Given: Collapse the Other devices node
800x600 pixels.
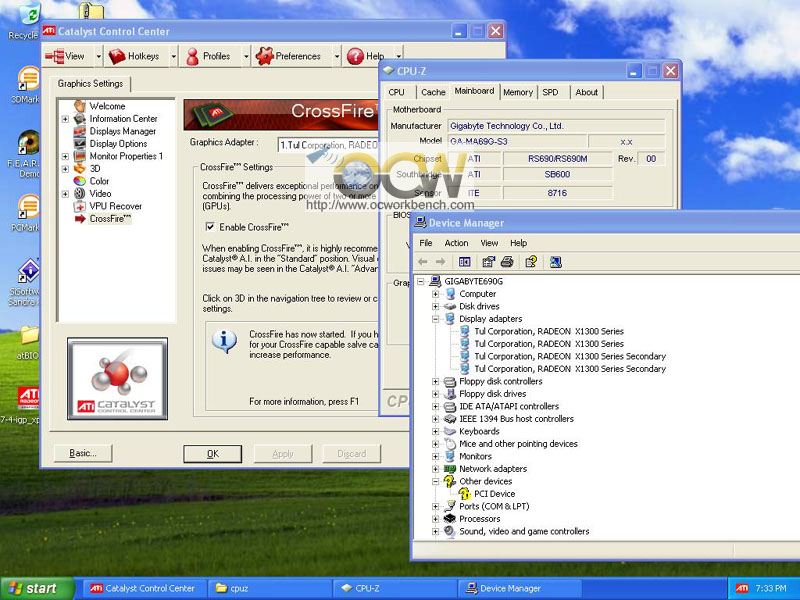Looking at the screenshot, I should pyautogui.click(x=435, y=481).
